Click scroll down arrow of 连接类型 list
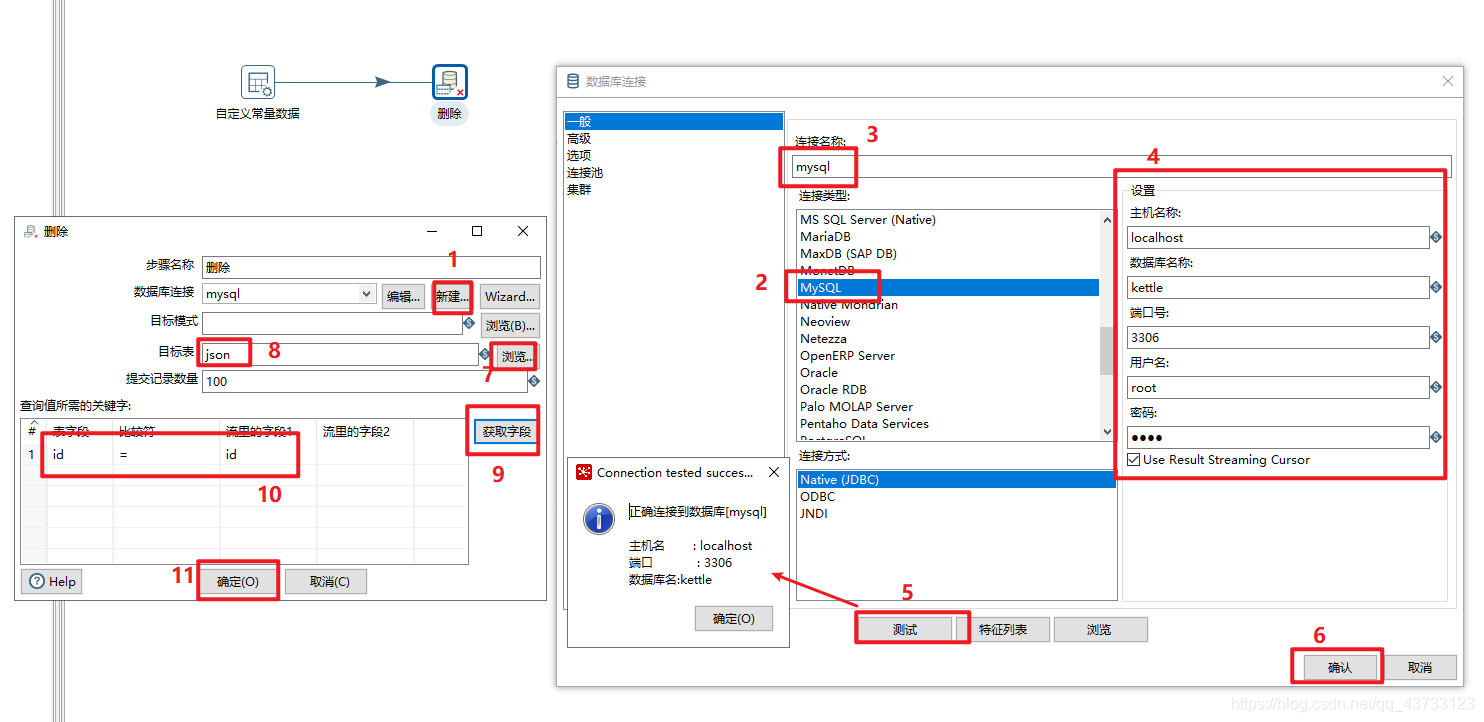 (1107, 431)
